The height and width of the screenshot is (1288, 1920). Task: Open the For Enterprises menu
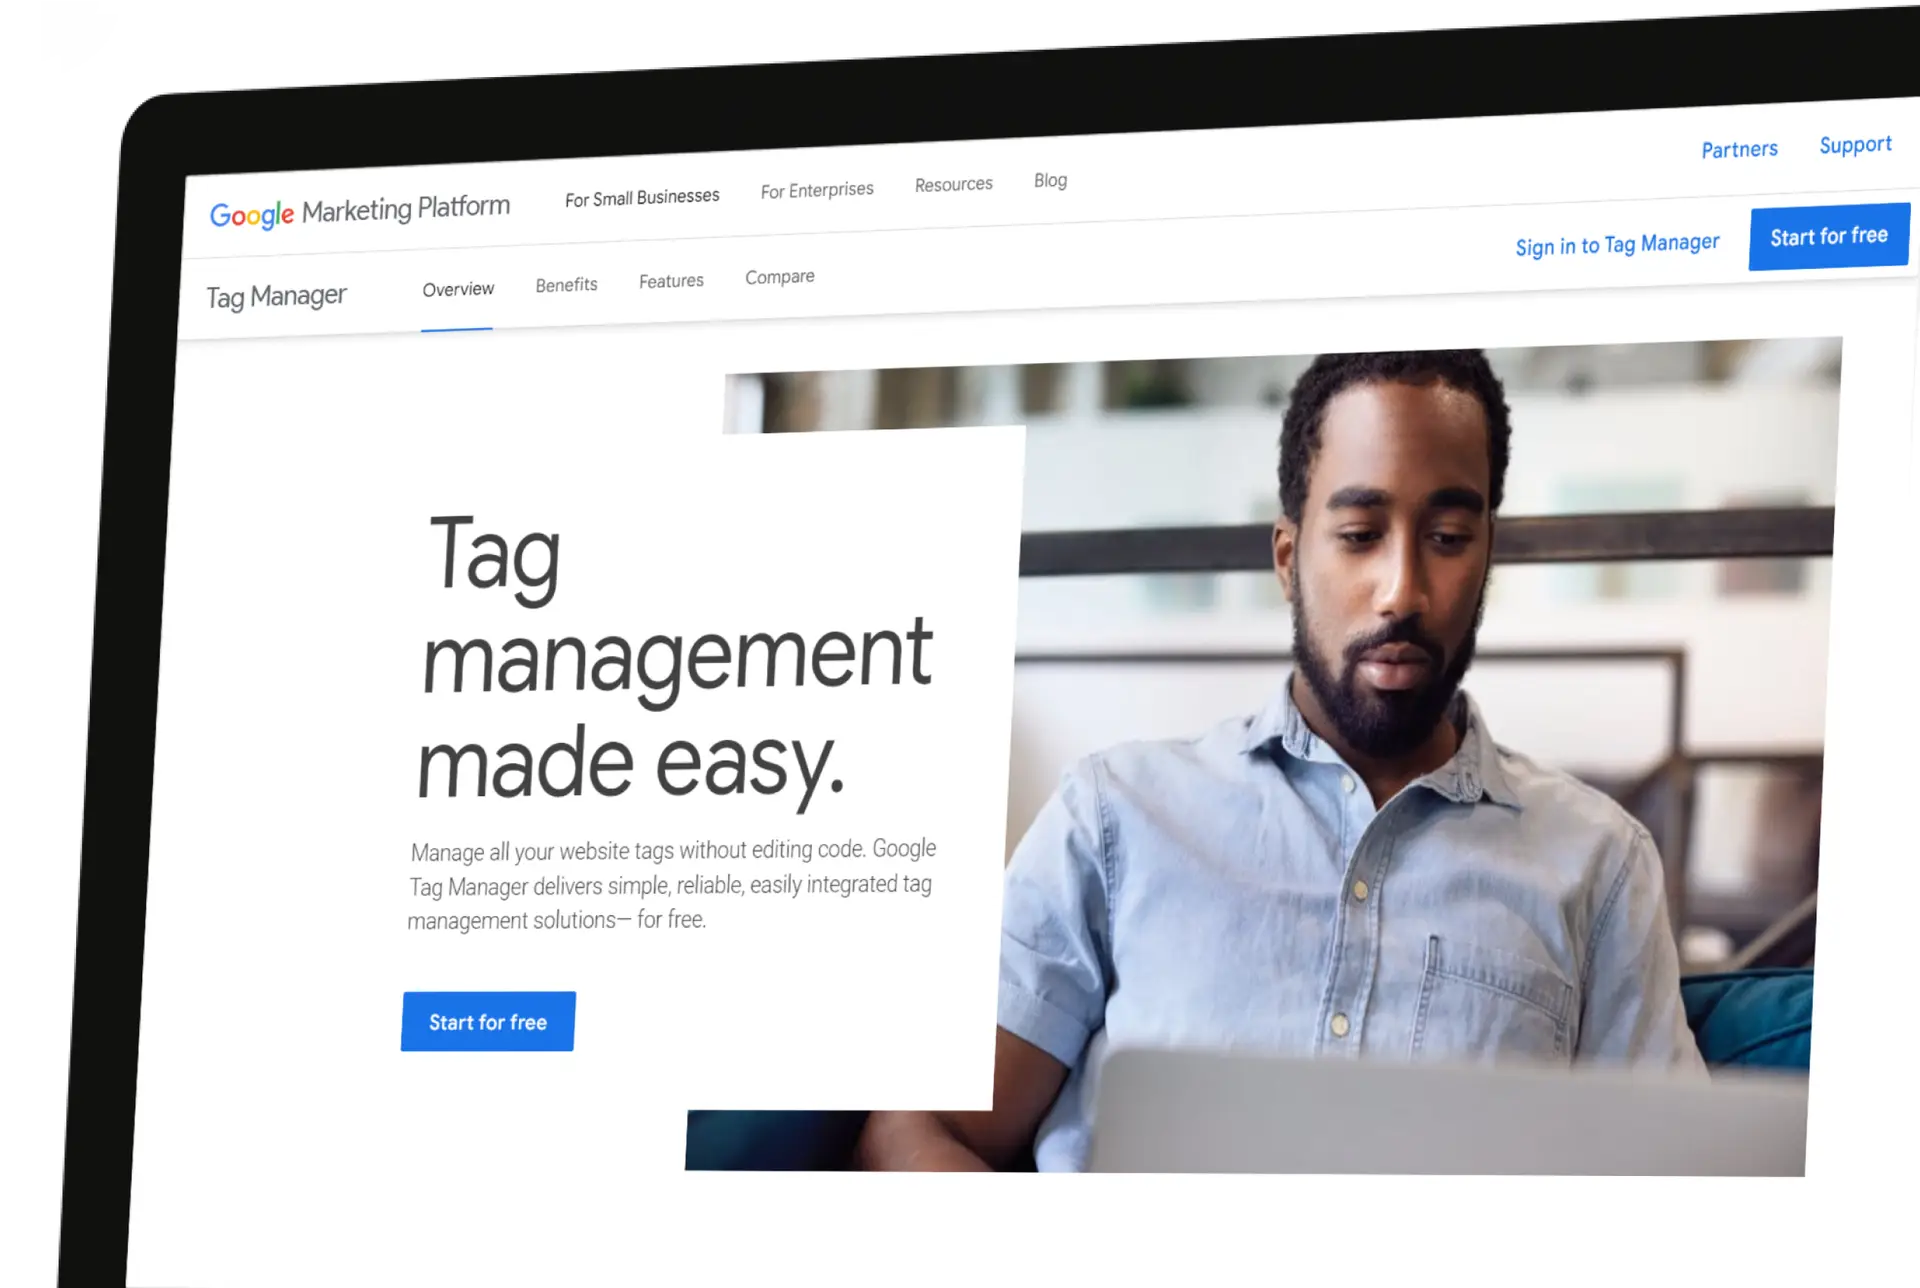817,190
